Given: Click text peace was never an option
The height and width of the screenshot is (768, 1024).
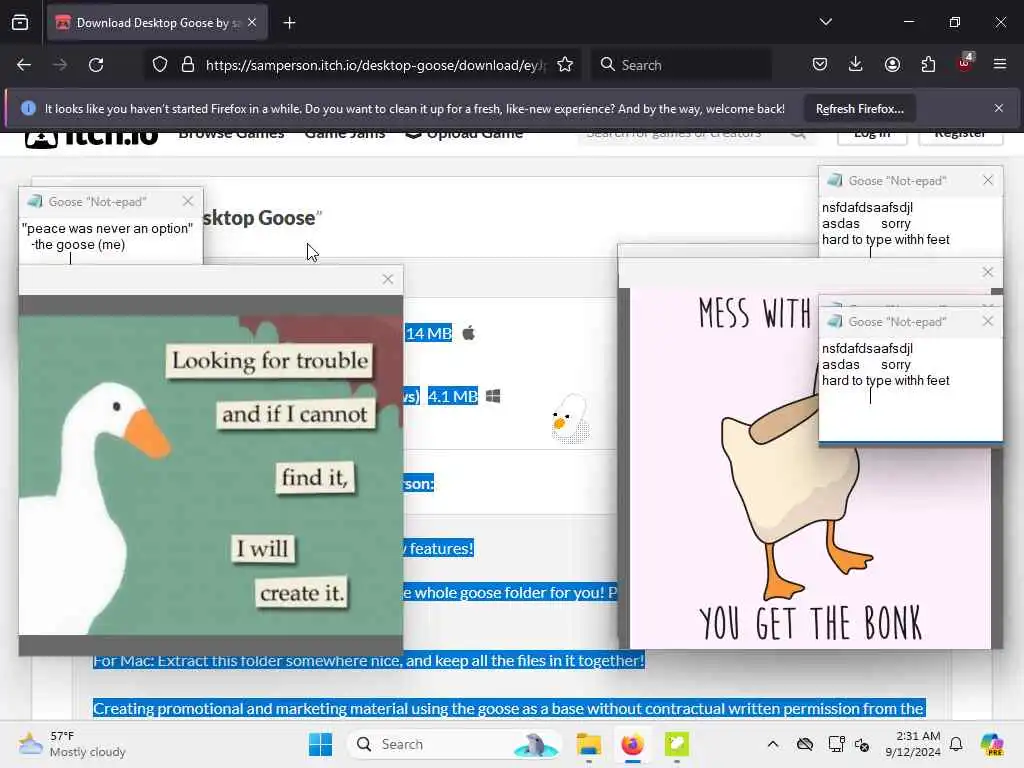Looking at the screenshot, I should tap(108, 229).
